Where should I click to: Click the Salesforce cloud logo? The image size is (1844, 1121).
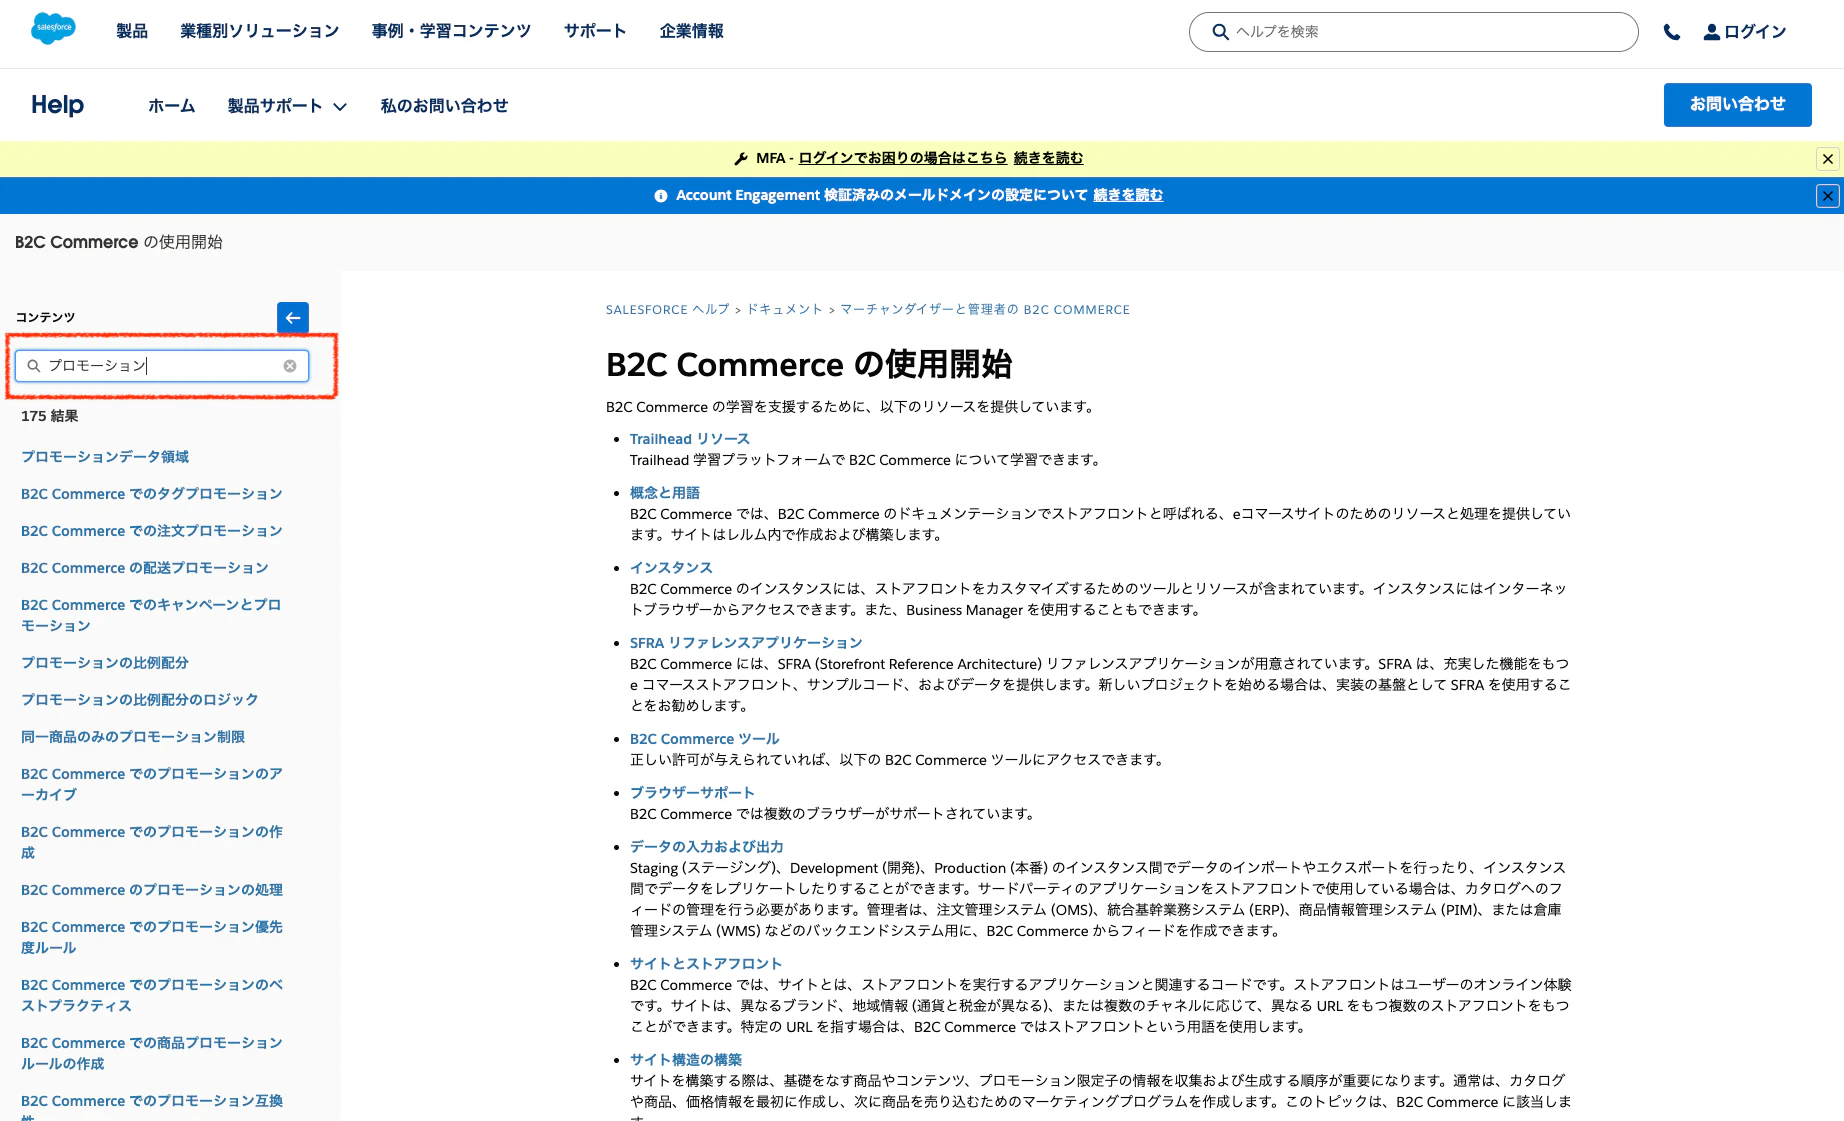pyautogui.click(x=53, y=29)
